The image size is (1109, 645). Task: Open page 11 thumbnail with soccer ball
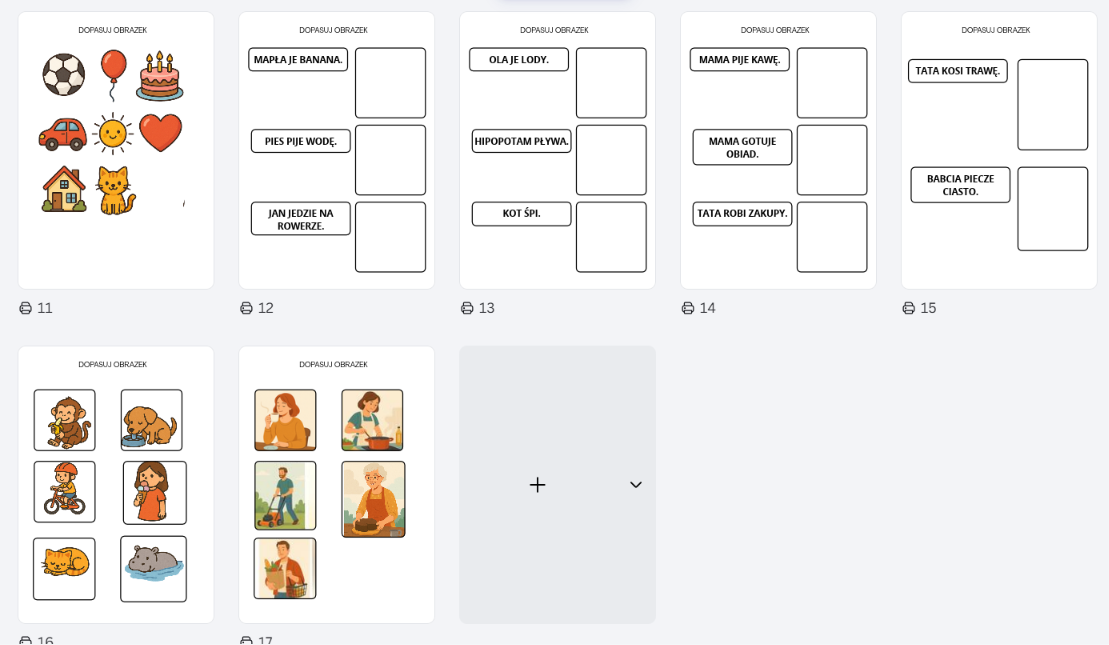[116, 150]
